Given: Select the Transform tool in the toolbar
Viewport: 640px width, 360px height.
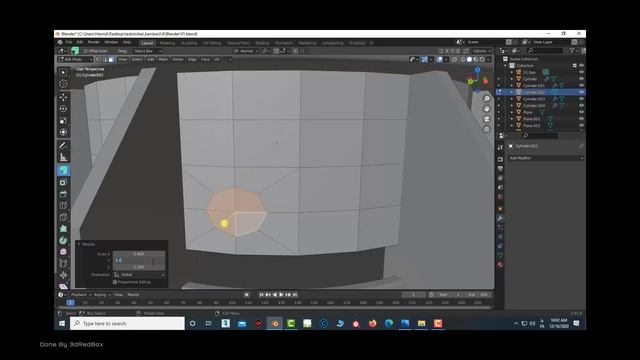Looking at the screenshot, I should click(63, 132).
